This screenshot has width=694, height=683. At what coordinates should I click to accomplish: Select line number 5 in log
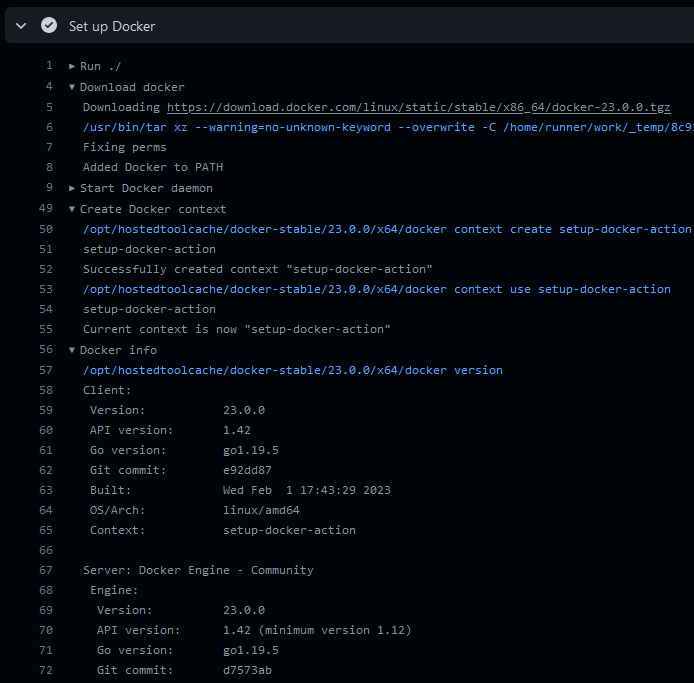point(49,107)
